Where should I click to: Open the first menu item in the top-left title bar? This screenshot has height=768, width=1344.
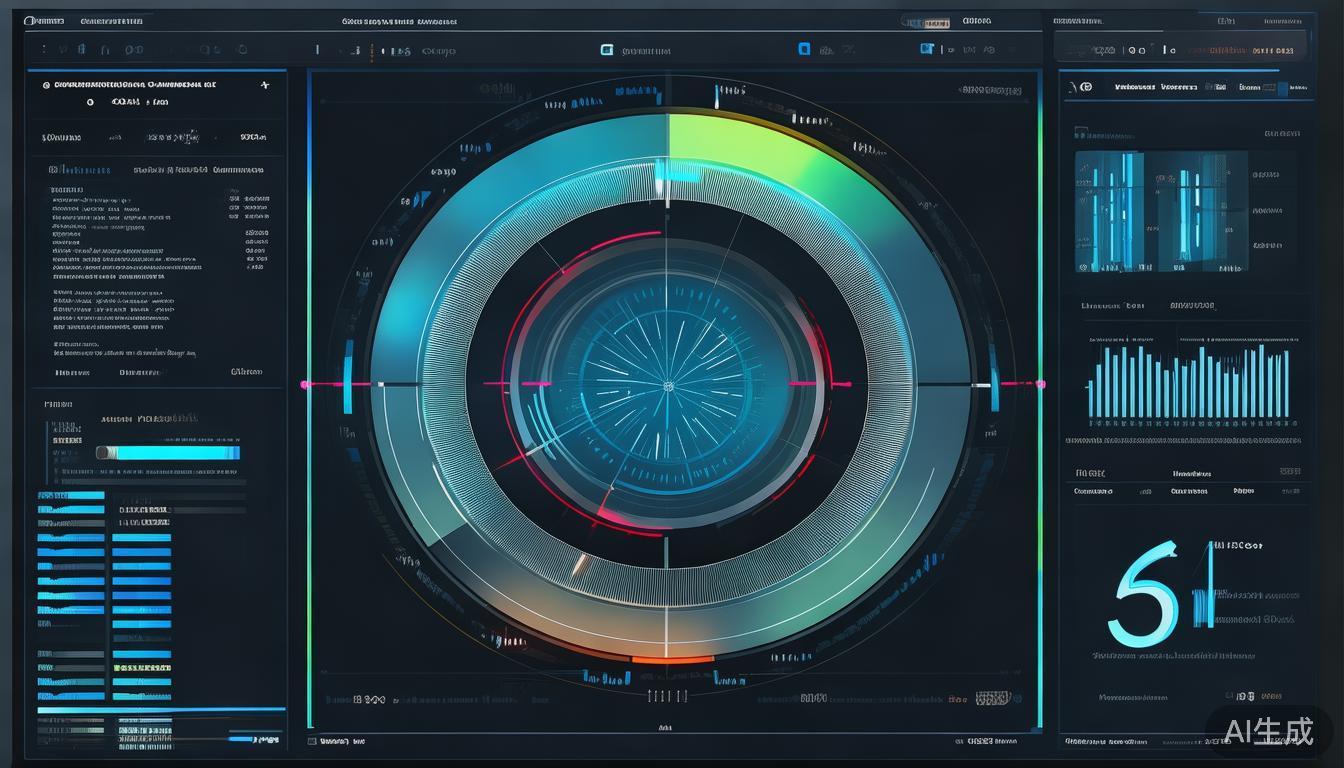click(44, 21)
